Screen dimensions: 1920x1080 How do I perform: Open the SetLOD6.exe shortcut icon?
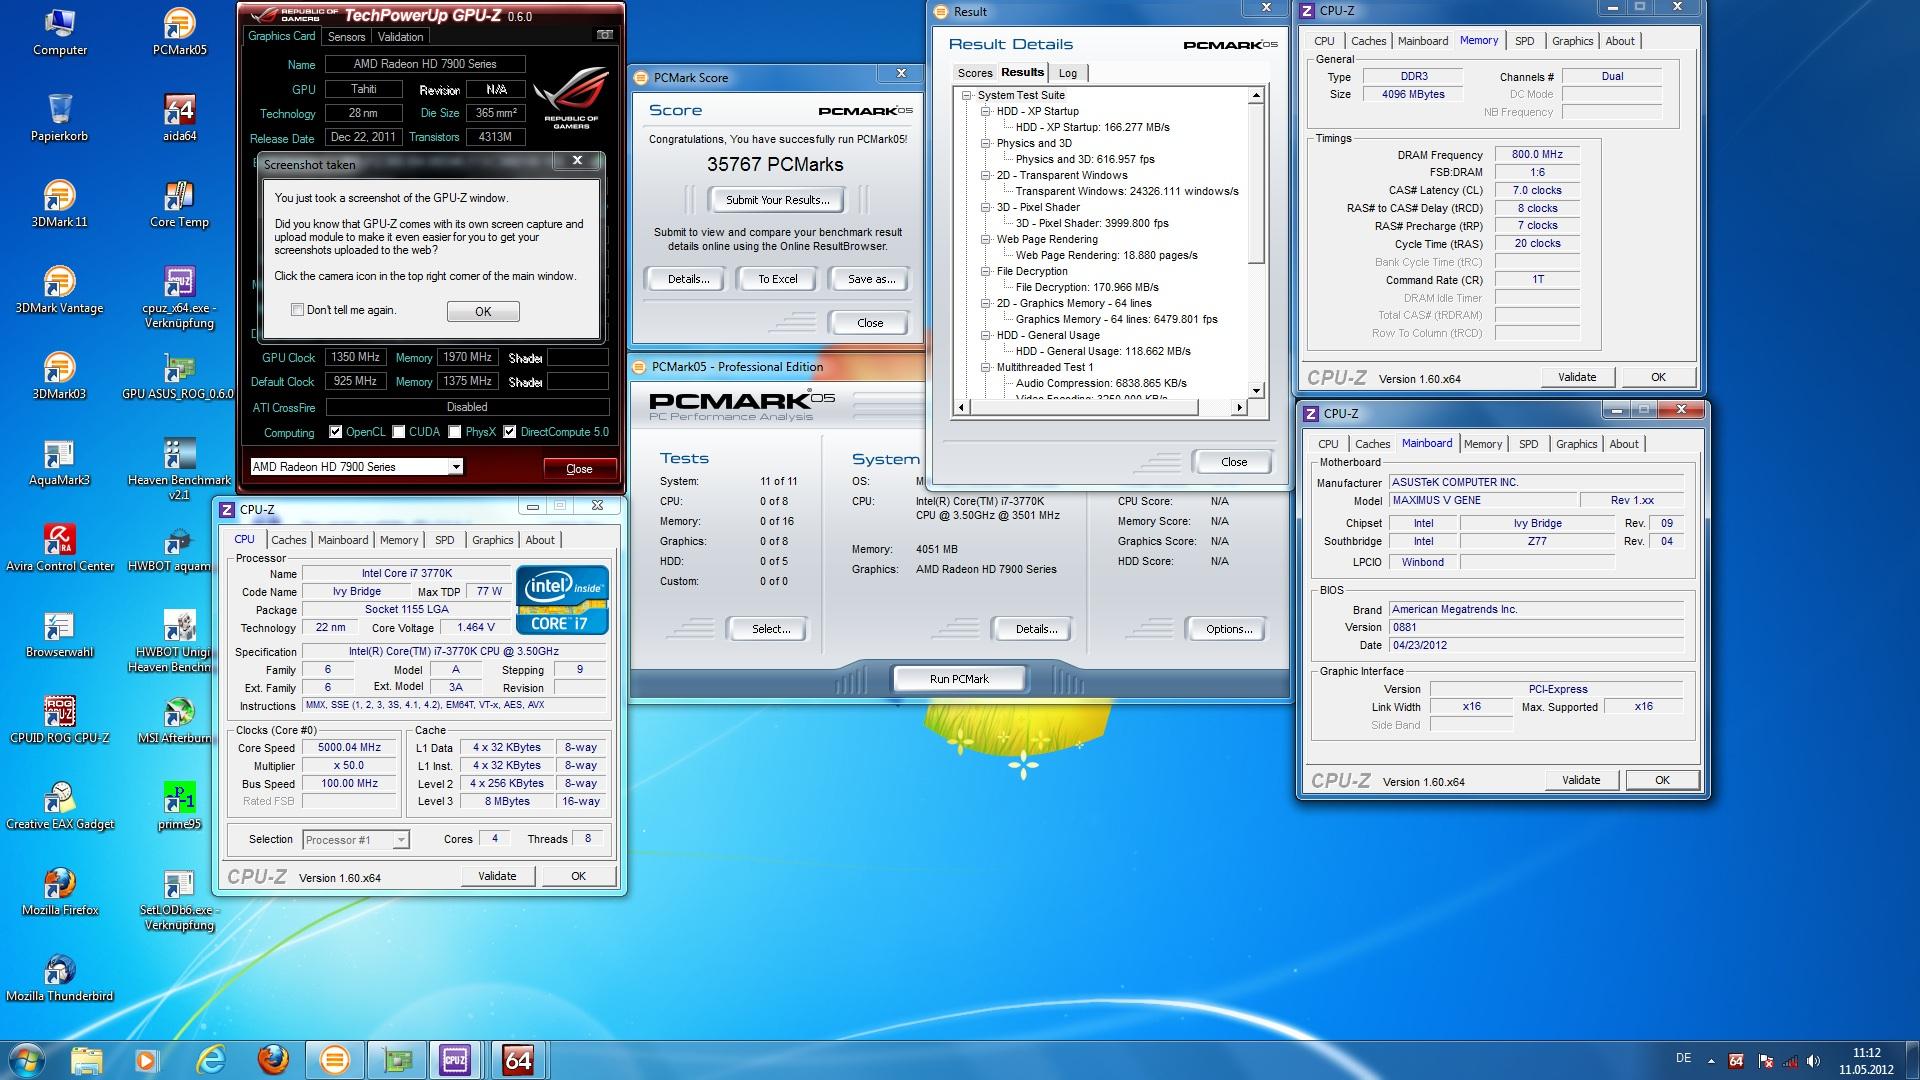coord(179,899)
